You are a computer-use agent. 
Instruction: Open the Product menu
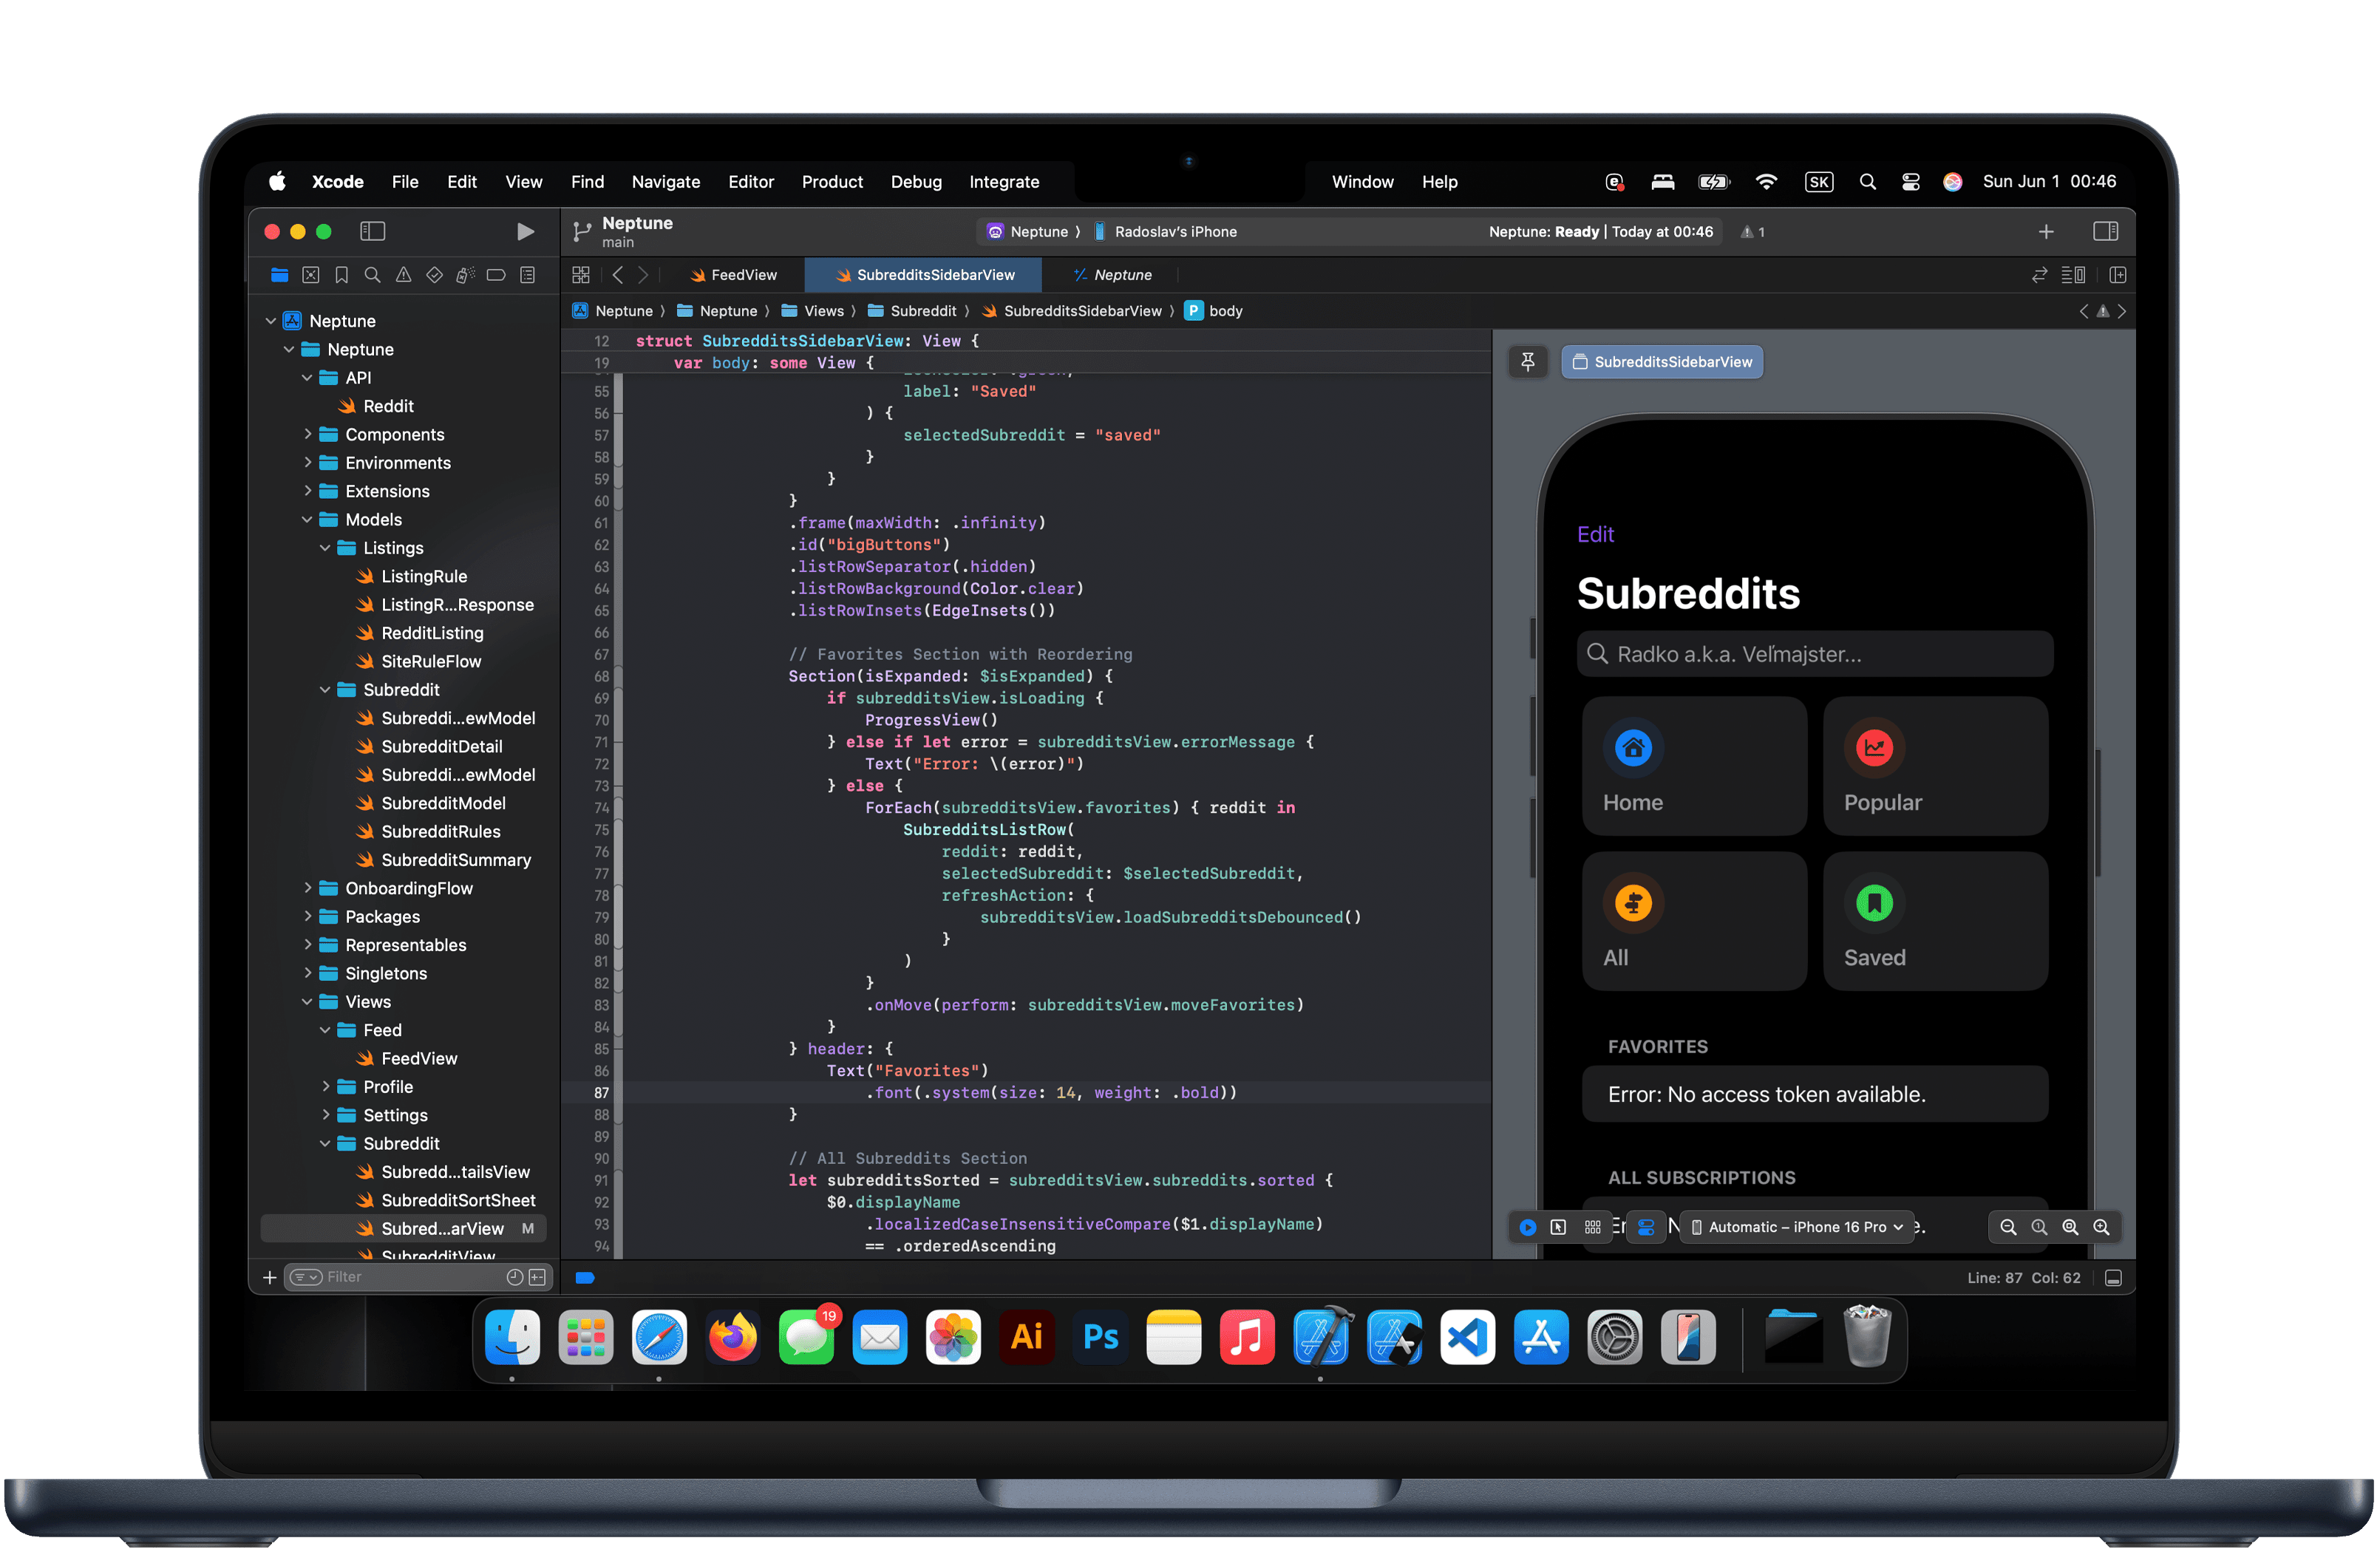831,182
